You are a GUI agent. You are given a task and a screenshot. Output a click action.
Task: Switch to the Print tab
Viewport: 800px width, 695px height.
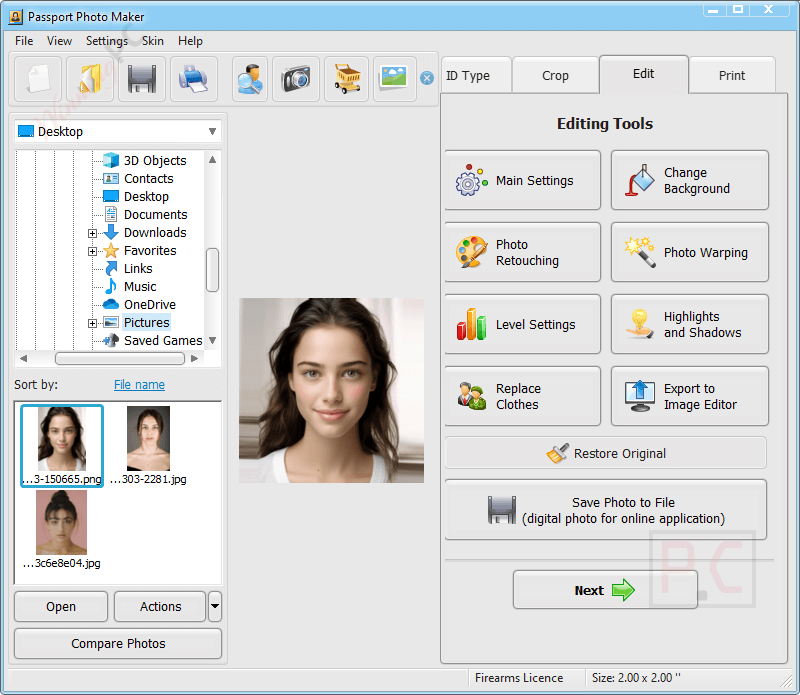coord(732,76)
